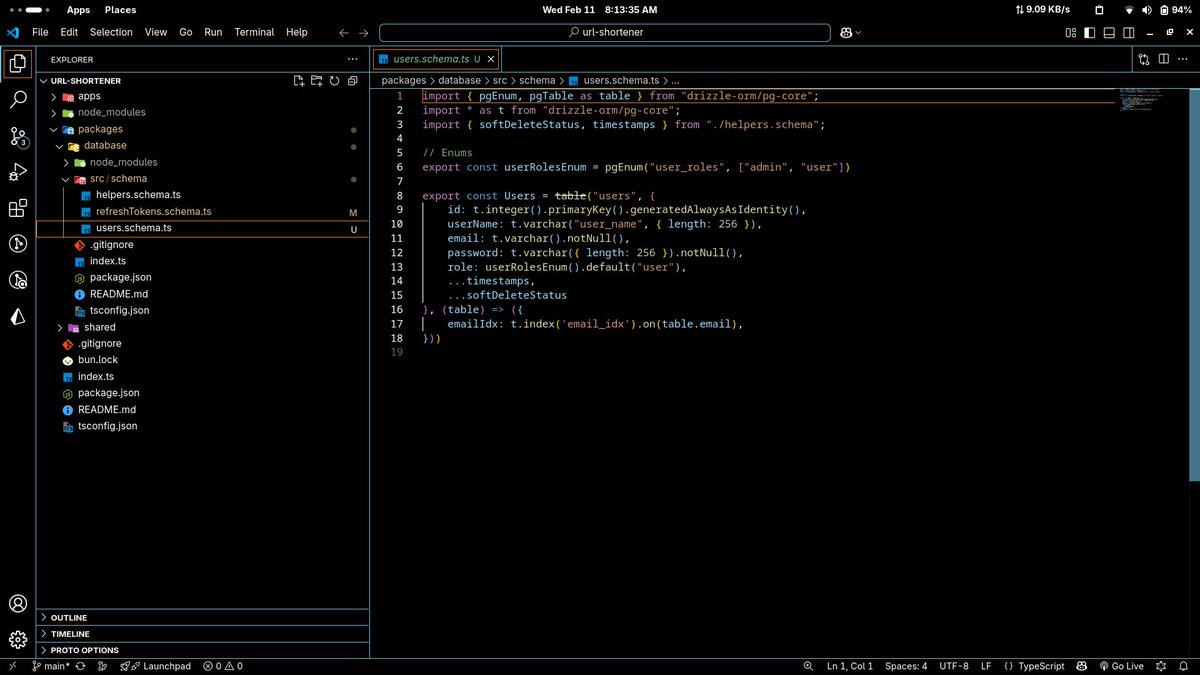Open the Extensions view

tap(17, 208)
